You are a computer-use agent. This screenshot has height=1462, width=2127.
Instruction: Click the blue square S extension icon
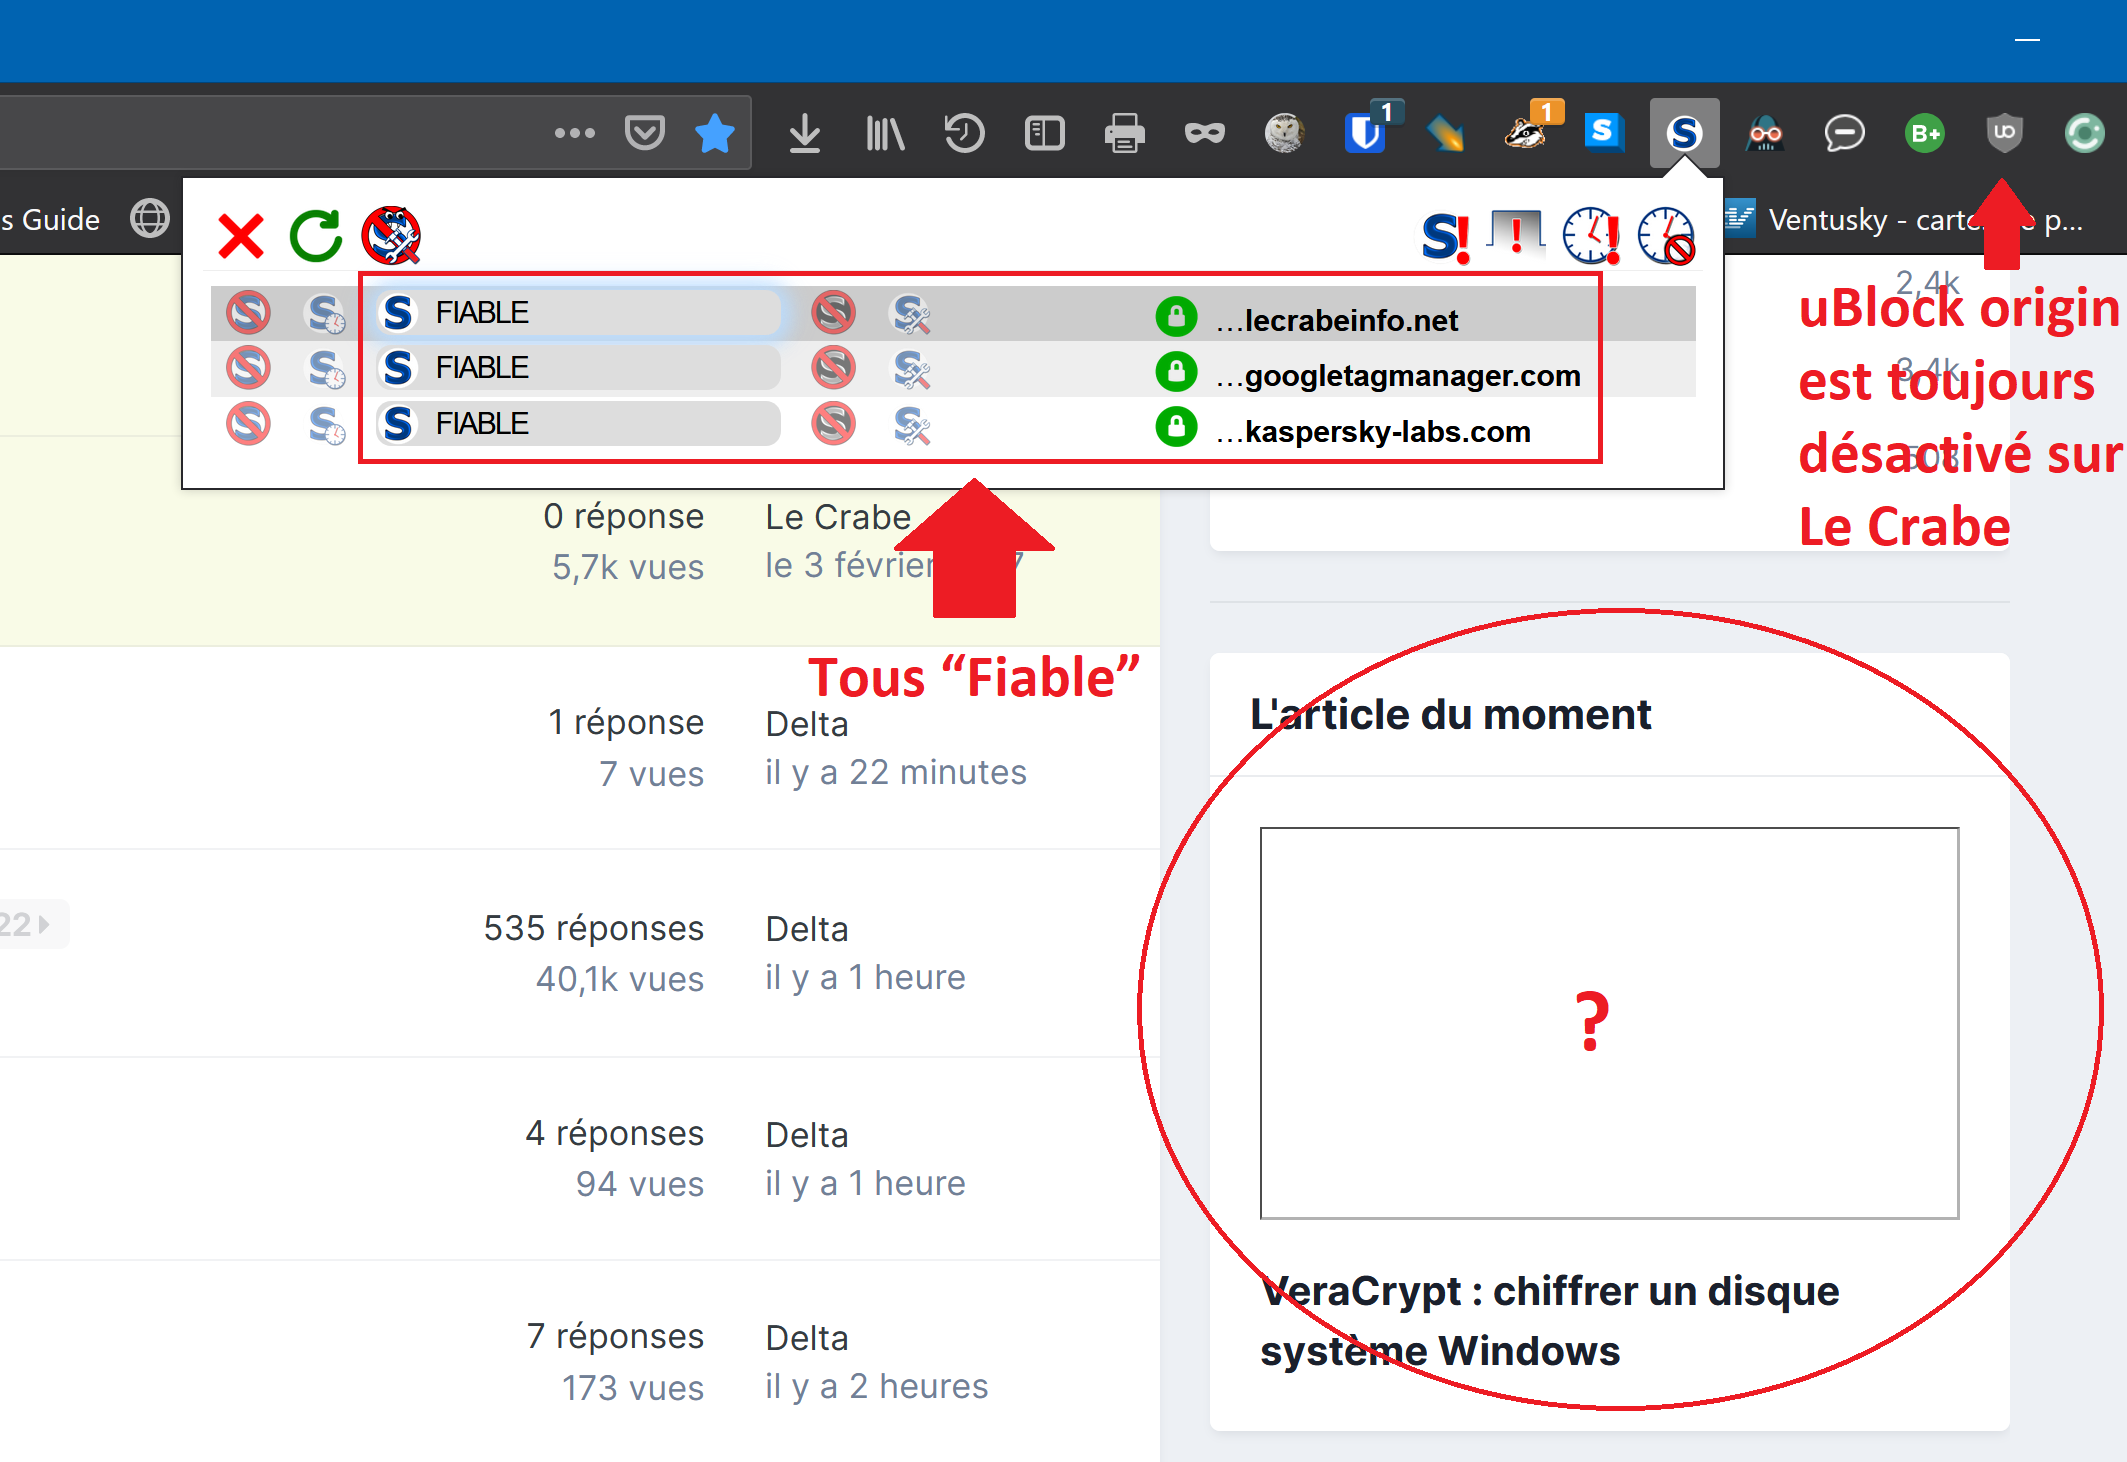[1604, 132]
